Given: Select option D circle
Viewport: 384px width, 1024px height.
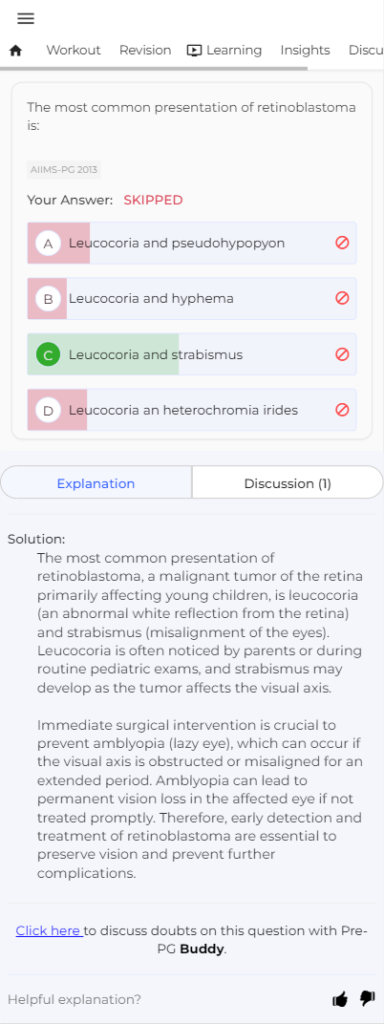Looking at the screenshot, I should 48,411.
